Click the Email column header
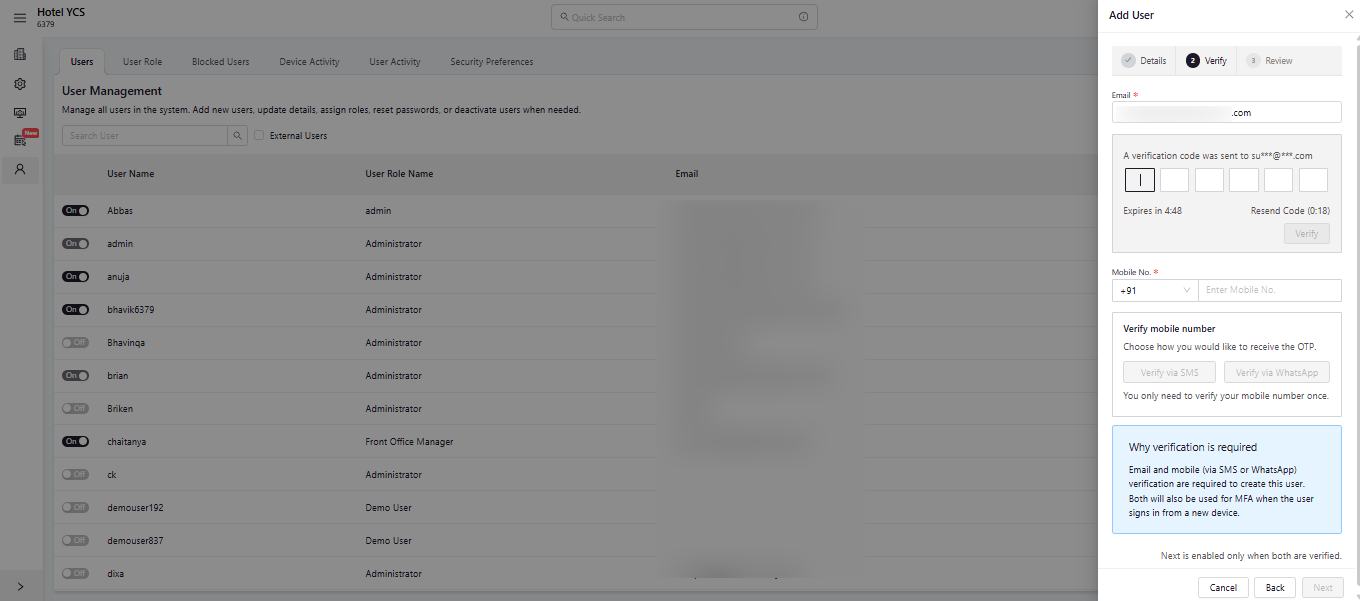Screen dimensions: 1360x601 (687, 173)
